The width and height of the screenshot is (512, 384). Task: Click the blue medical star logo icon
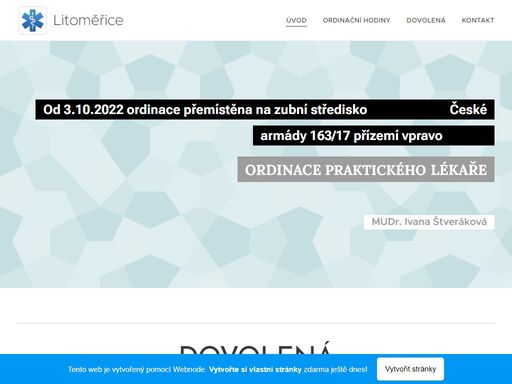point(32,20)
